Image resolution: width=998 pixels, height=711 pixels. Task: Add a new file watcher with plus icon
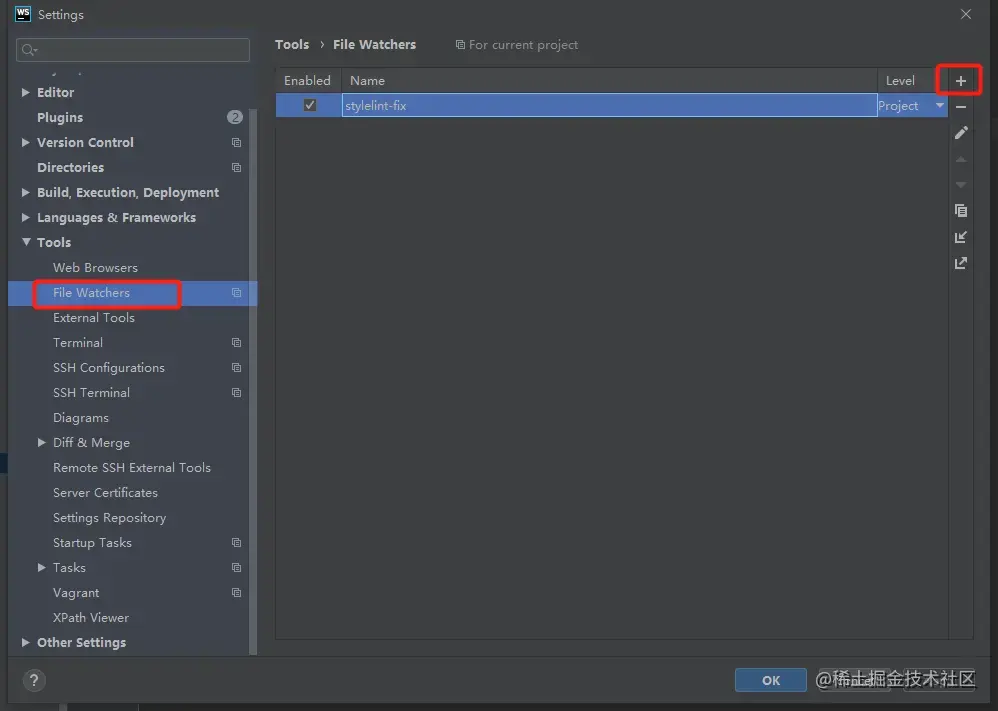960,81
